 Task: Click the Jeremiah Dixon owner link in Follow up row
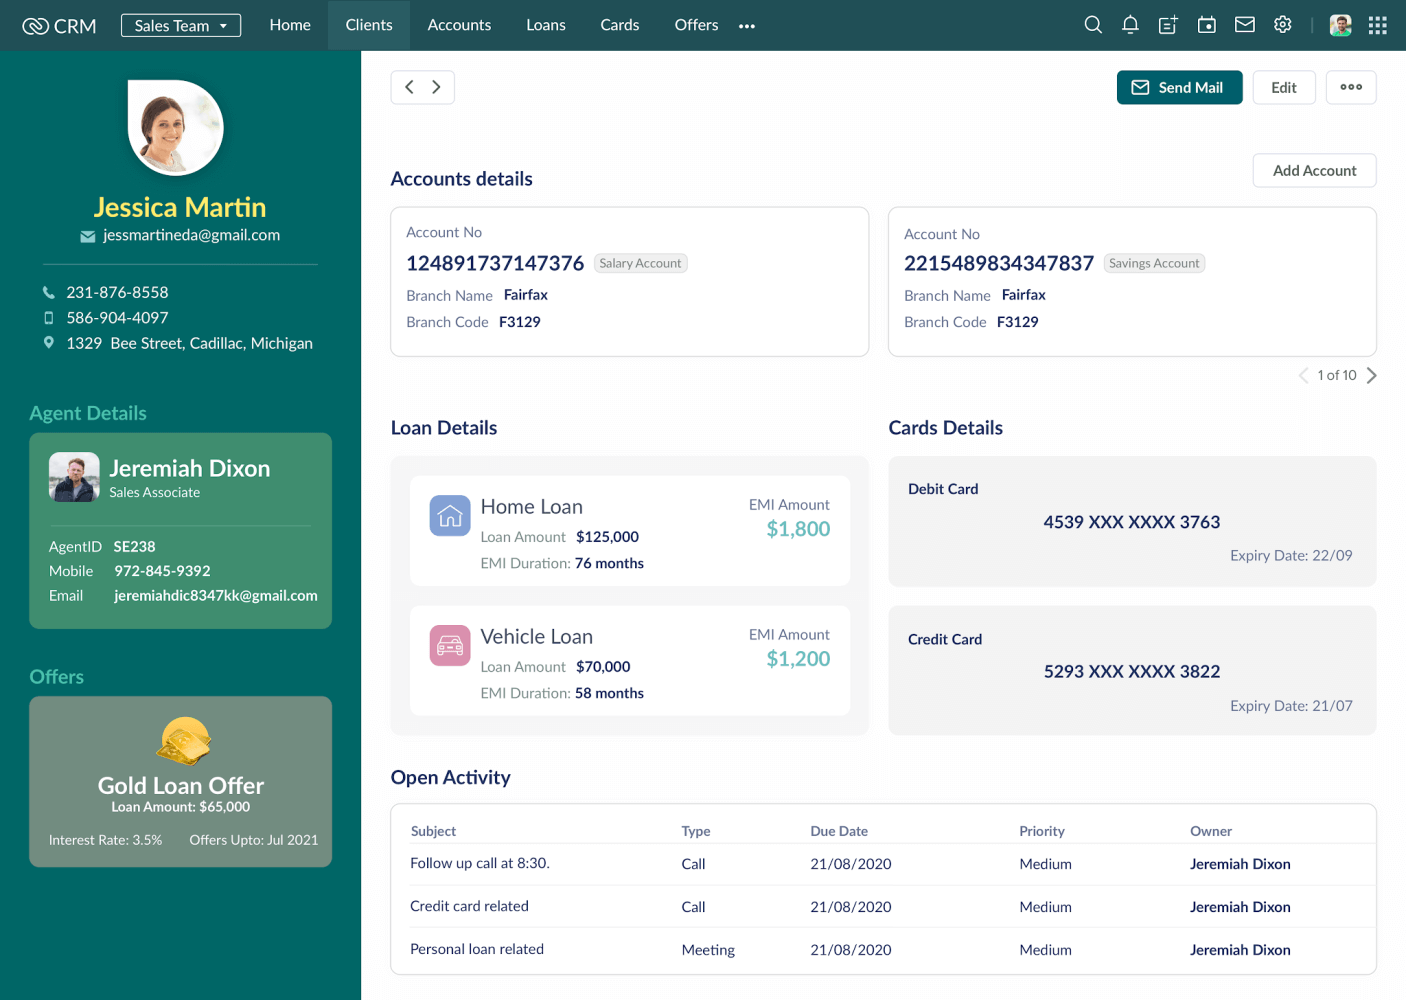point(1240,864)
